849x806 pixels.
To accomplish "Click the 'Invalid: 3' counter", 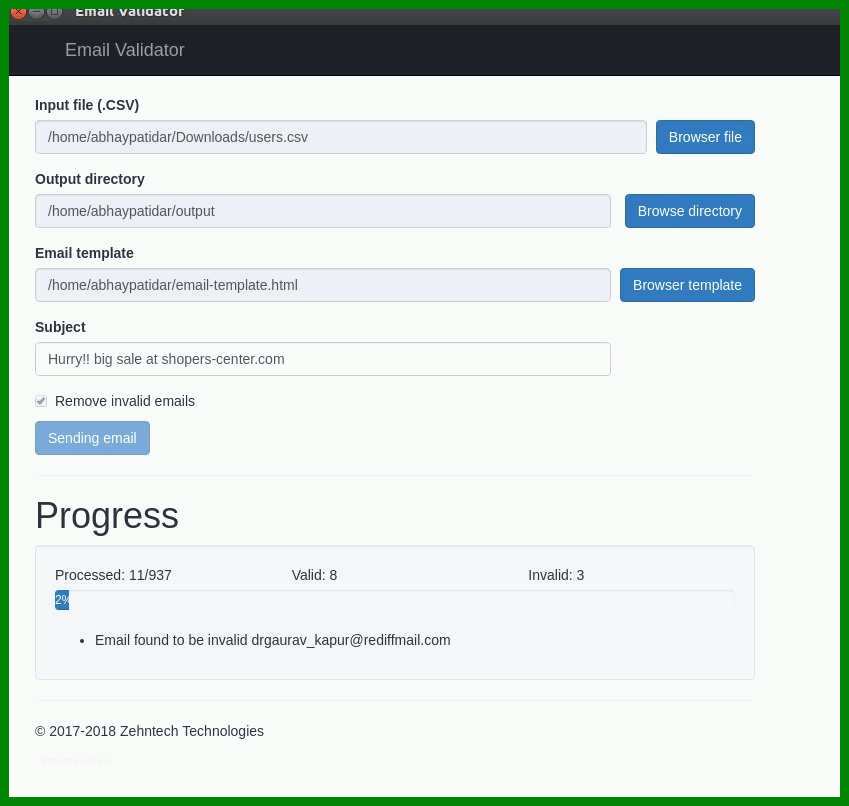I will click(556, 575).
